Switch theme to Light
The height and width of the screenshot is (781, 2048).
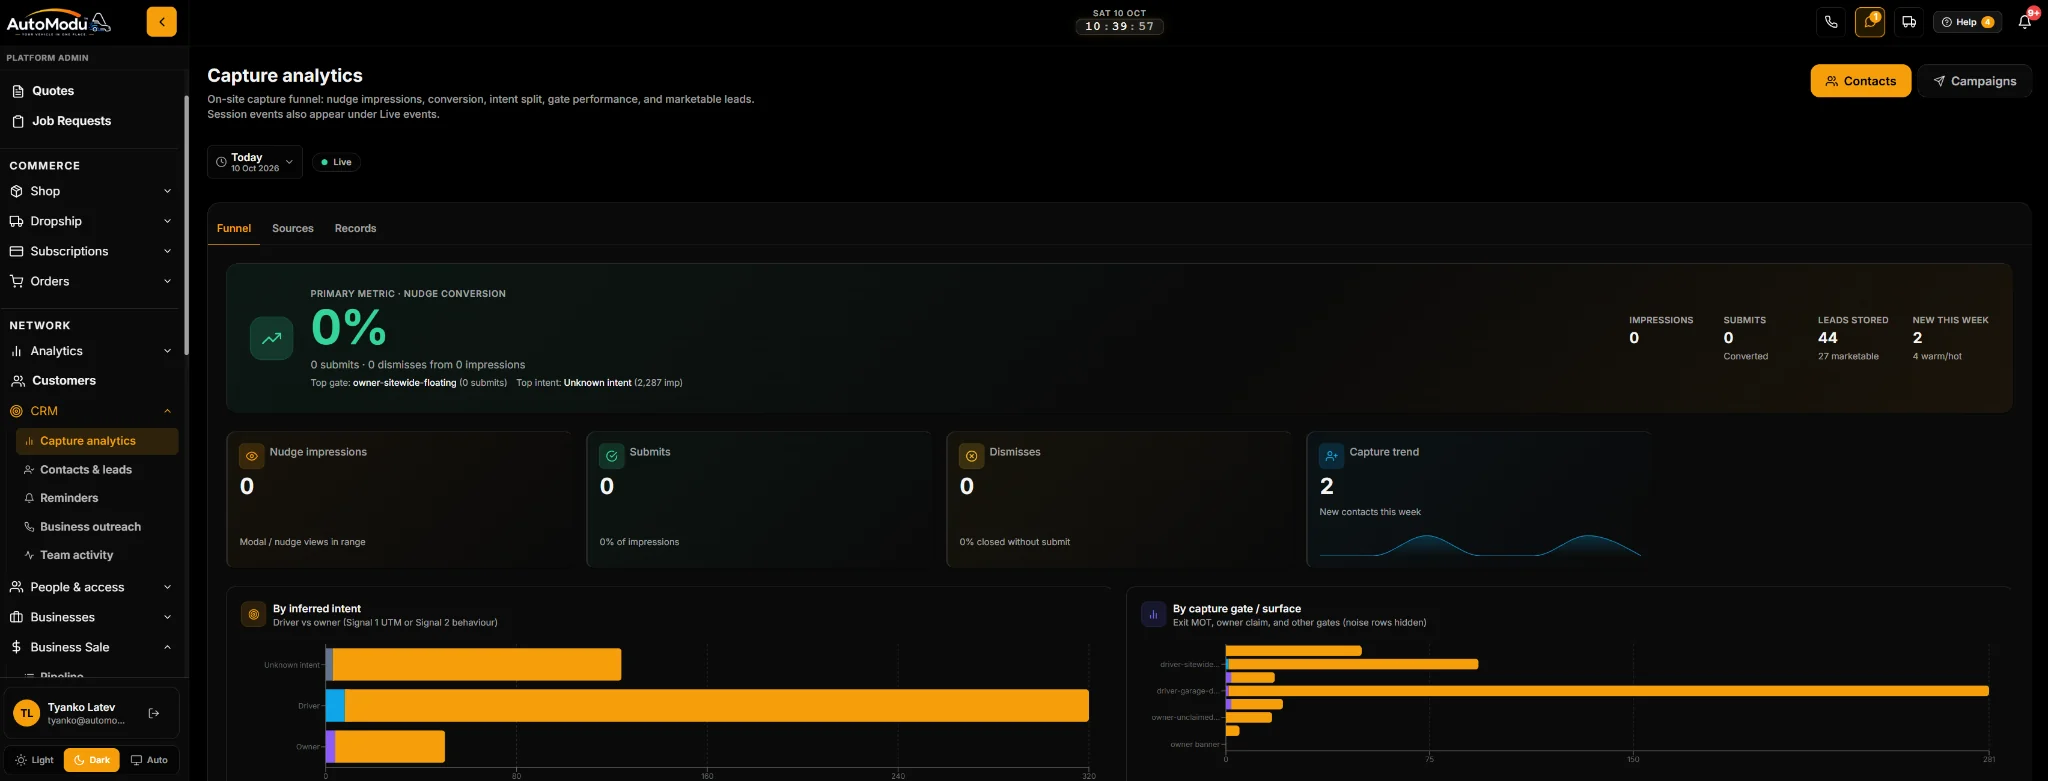pyautogui.click(x=35, y=760)
